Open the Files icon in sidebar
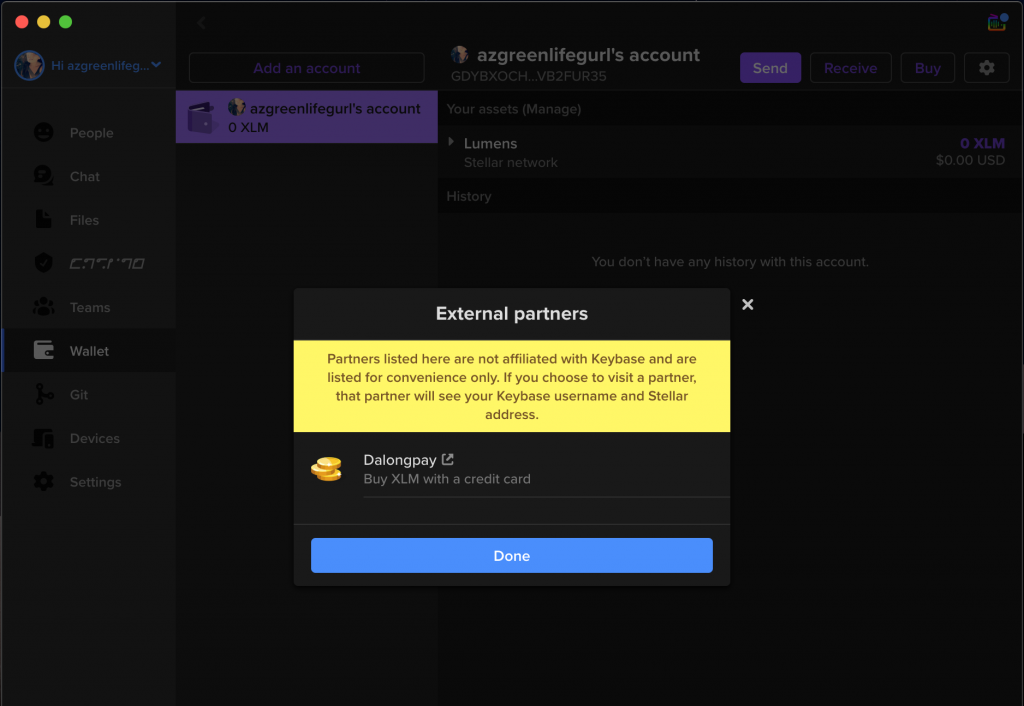 click(43, 219)
